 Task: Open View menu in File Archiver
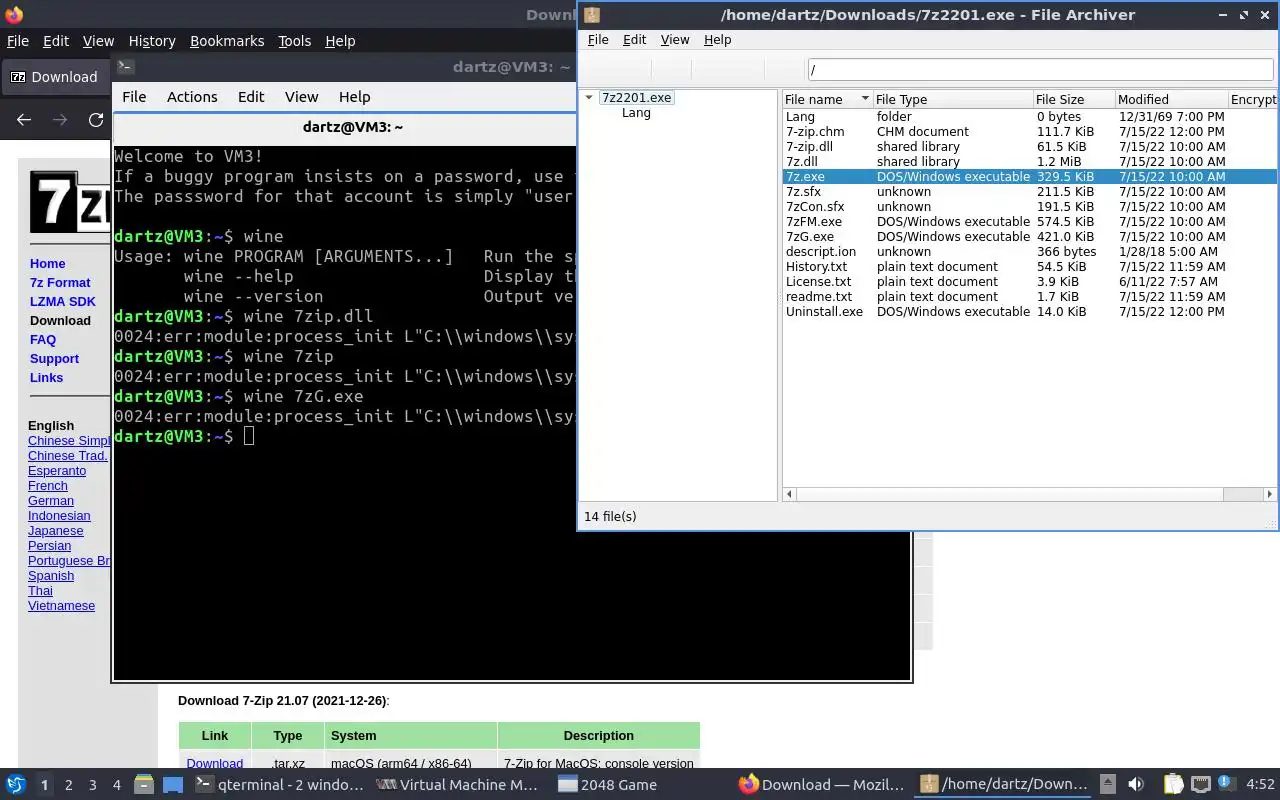[x=675, y=40]
